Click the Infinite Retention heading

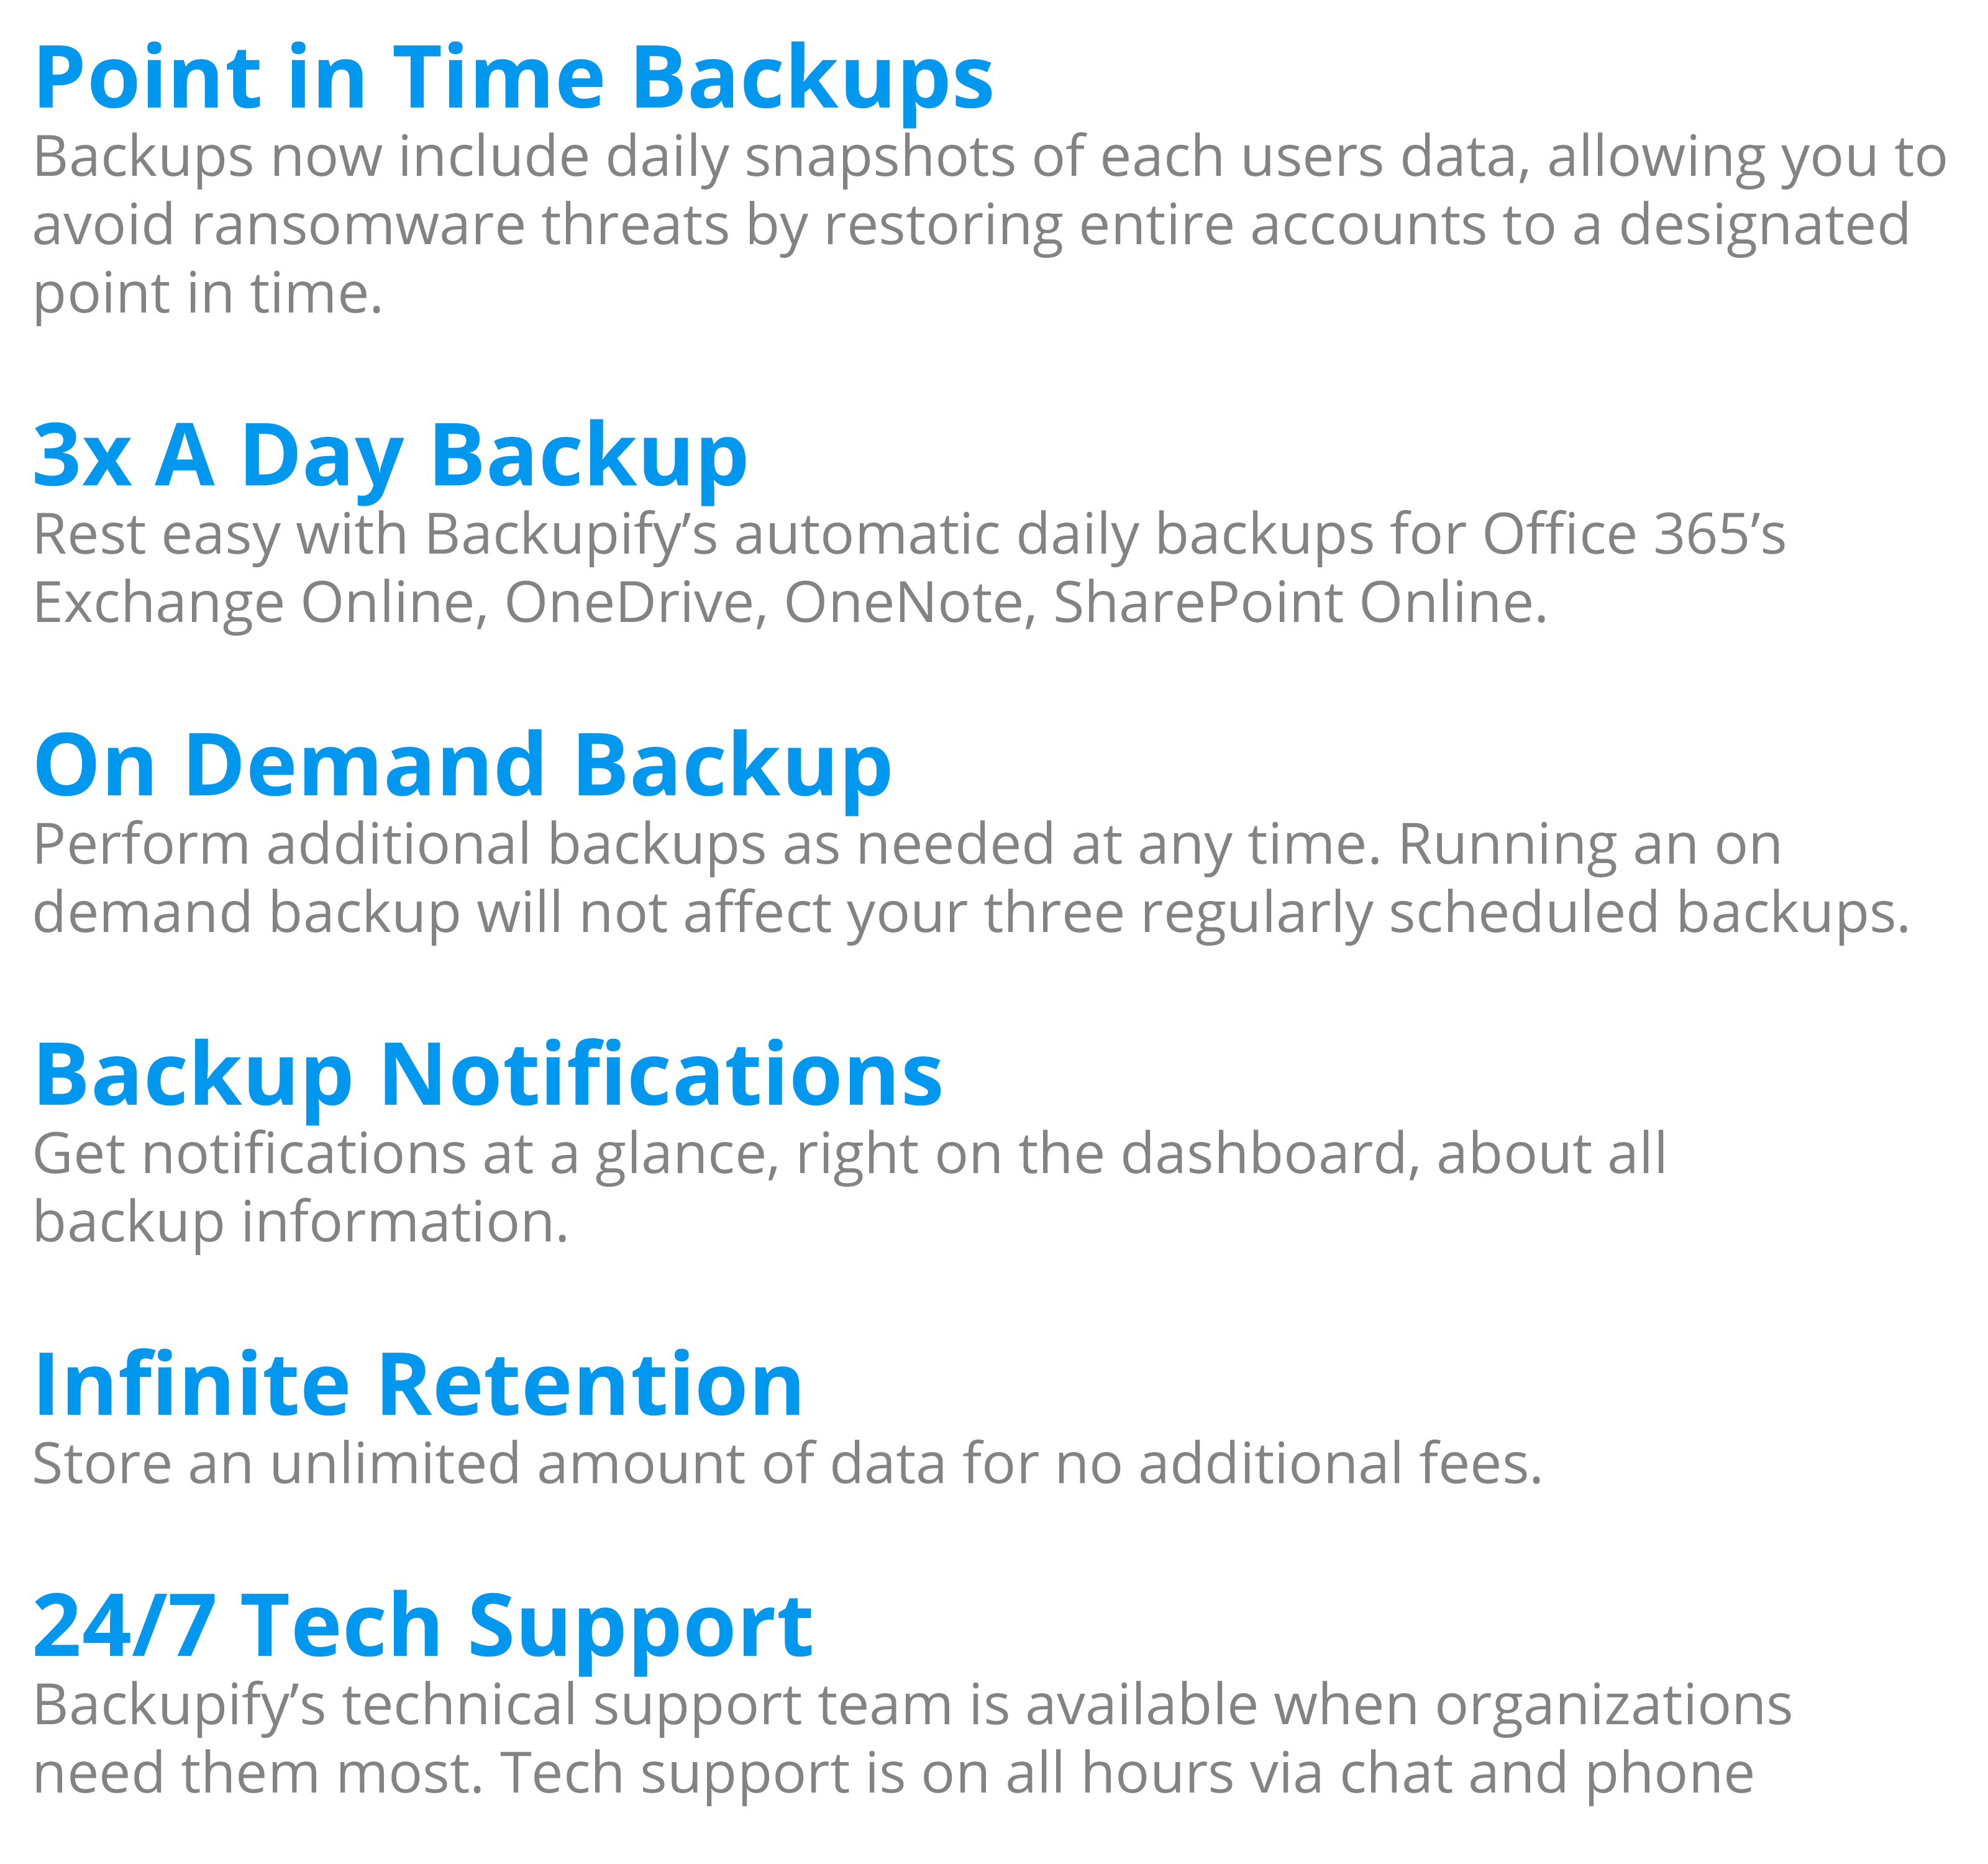(x=418, y=1386)
